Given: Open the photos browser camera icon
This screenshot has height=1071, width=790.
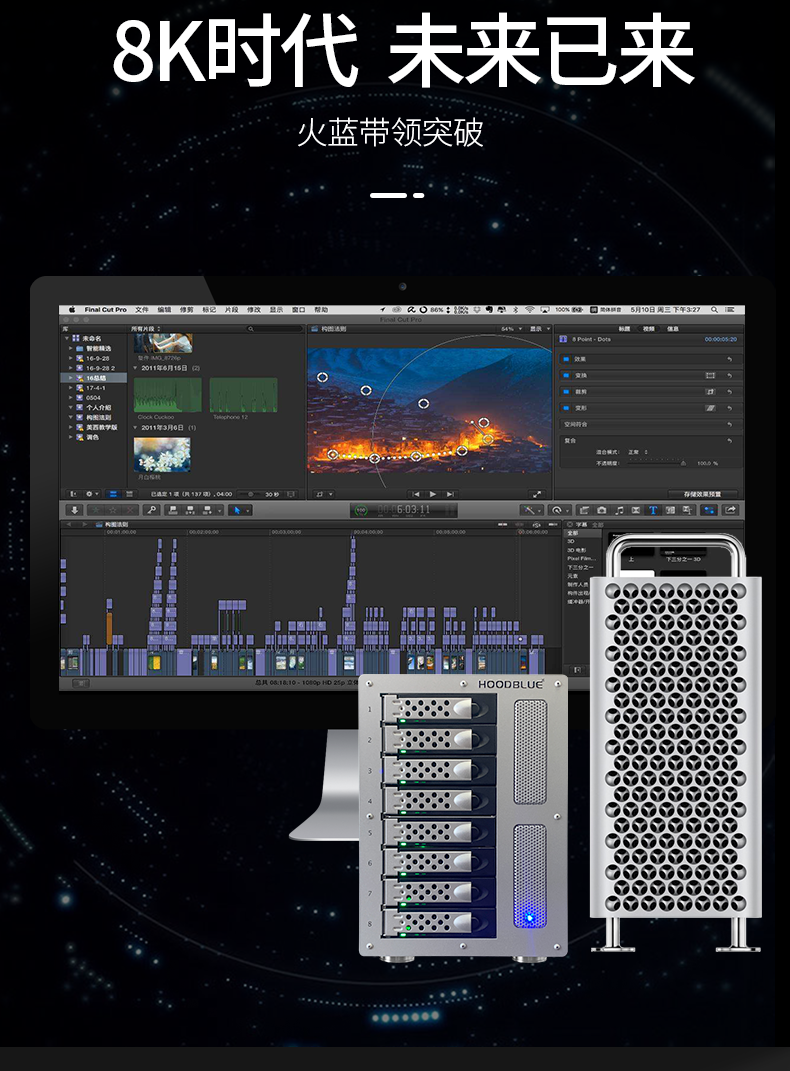Looking at the screenshot, I should (x=602, y=510).
